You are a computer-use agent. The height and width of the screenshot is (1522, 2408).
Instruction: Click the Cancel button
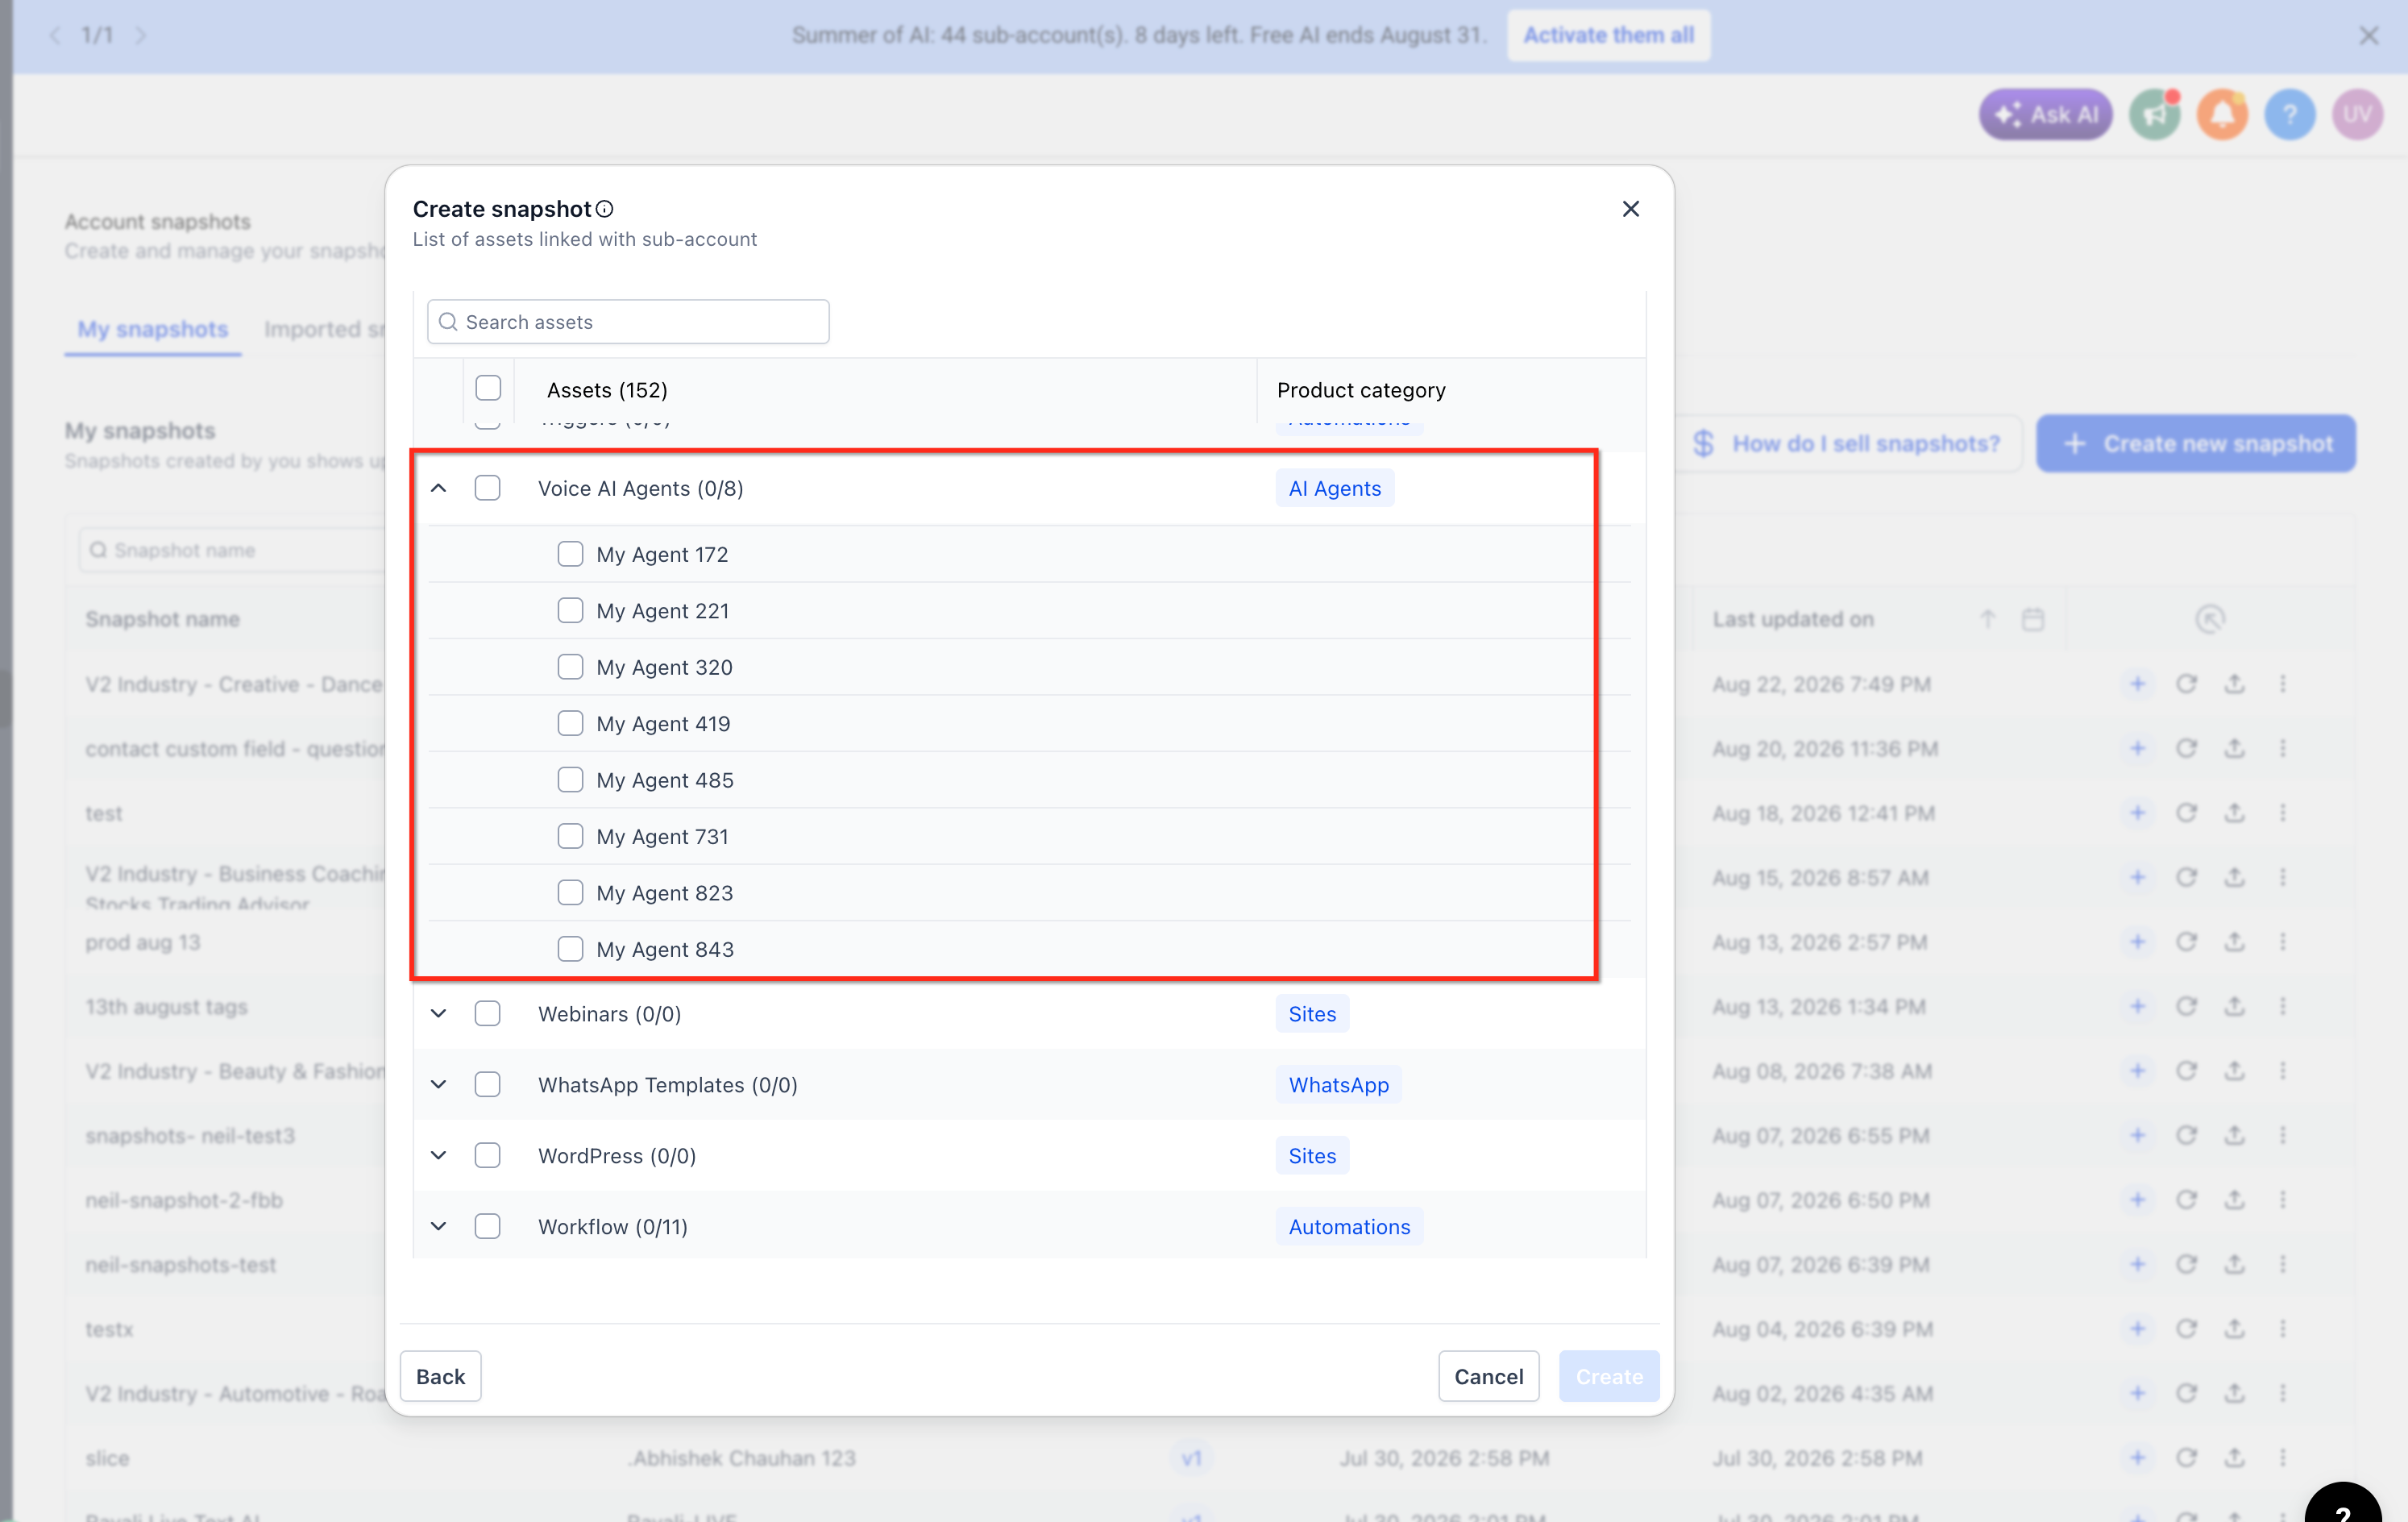(x=1488, y=1376)
